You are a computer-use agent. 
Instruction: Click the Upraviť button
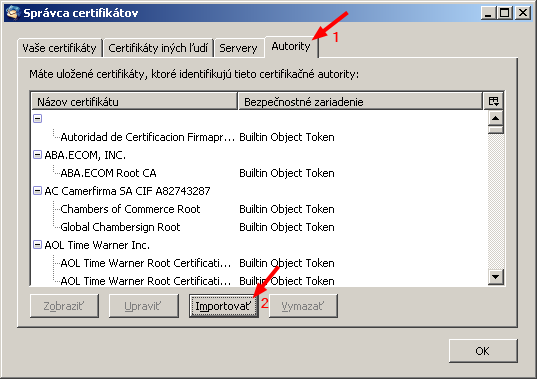coord(144,306)
